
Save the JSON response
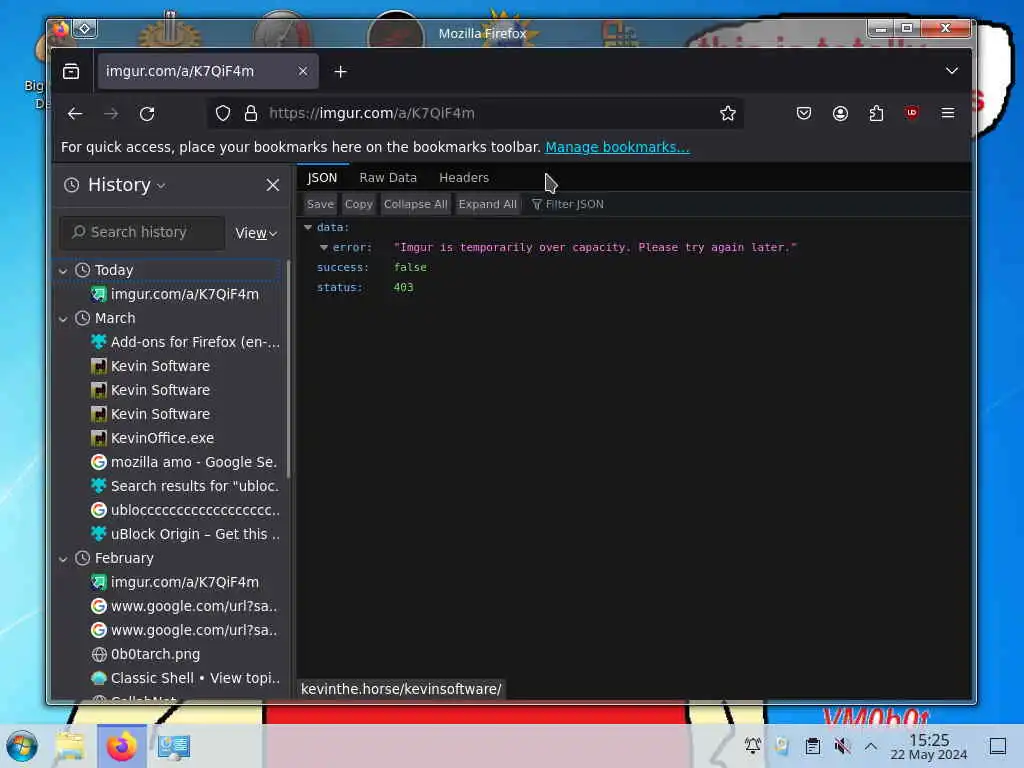point(320,204)
